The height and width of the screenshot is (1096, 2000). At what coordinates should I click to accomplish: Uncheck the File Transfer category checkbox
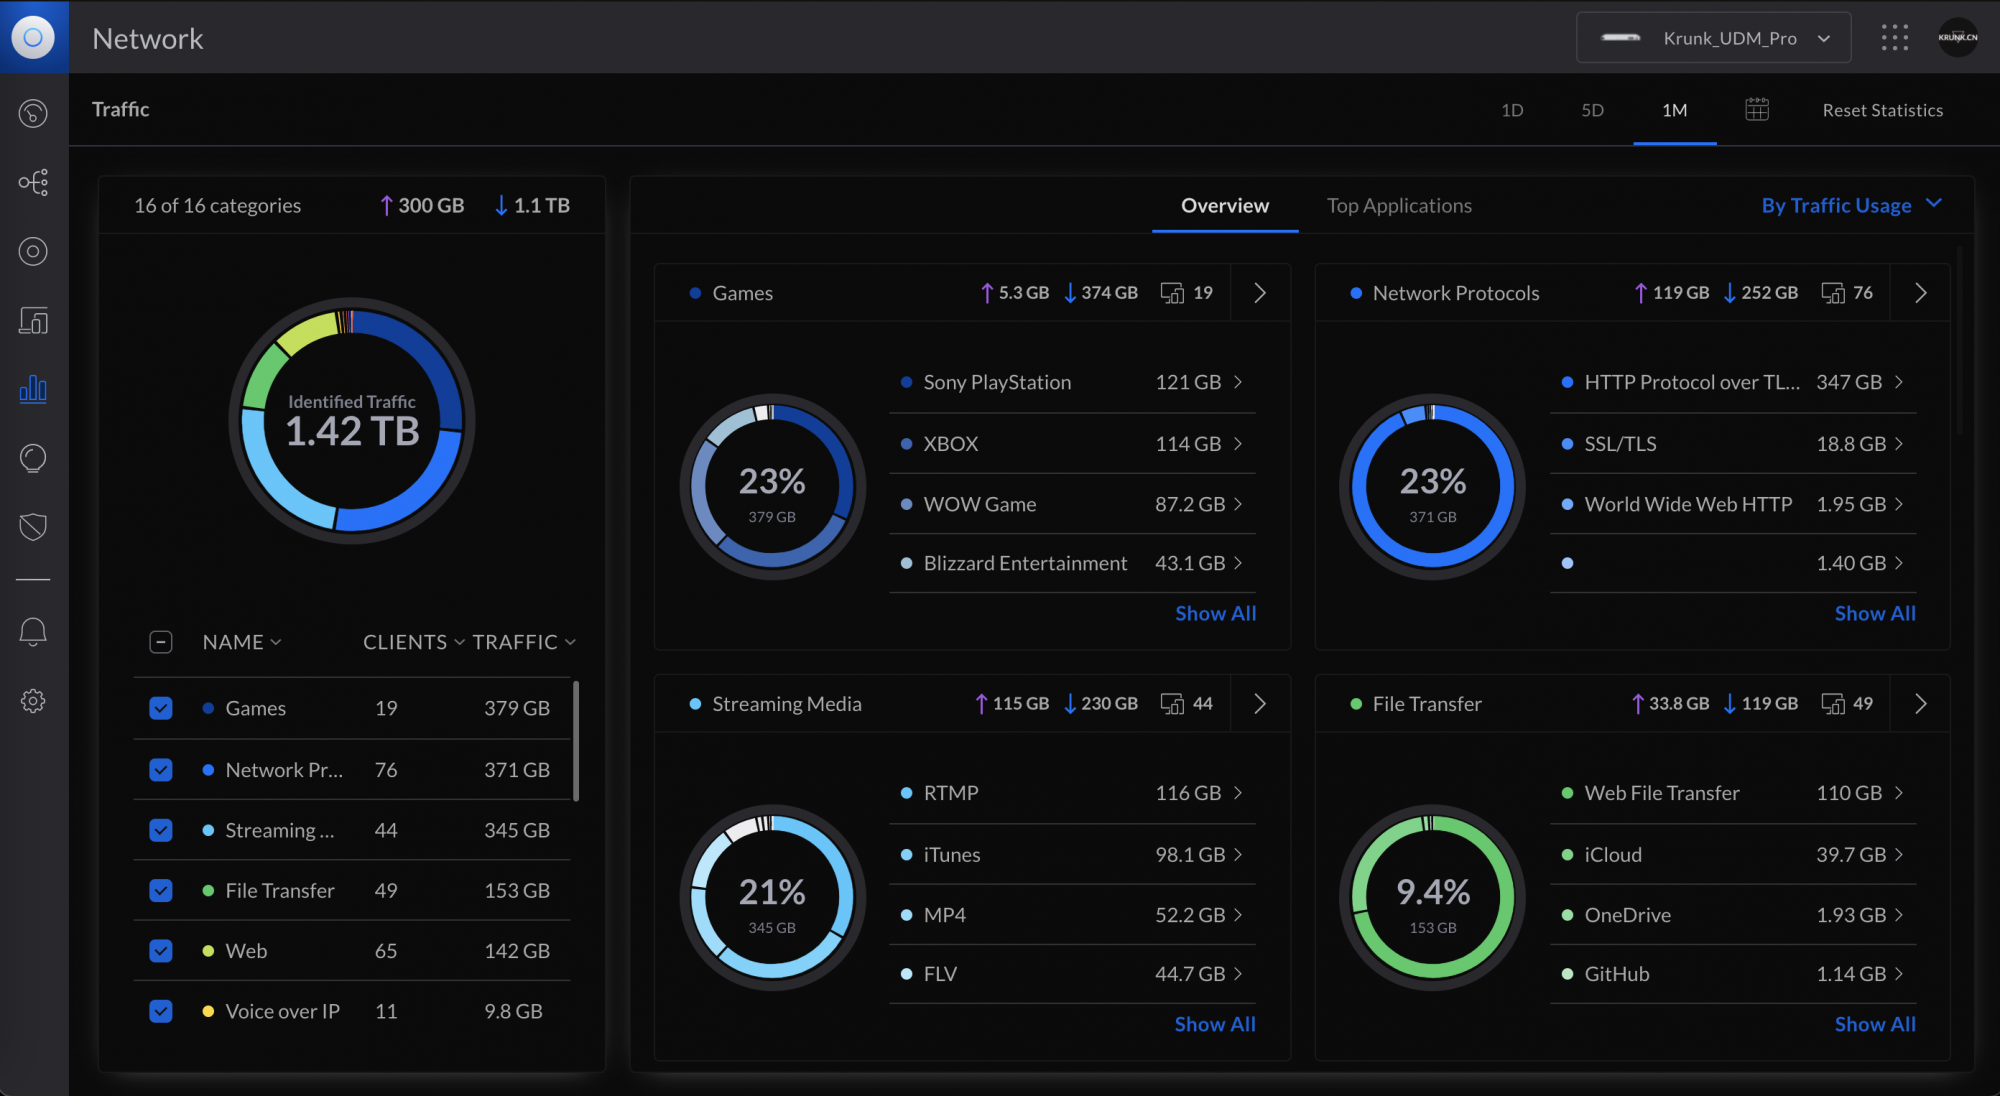click(161, 890)
